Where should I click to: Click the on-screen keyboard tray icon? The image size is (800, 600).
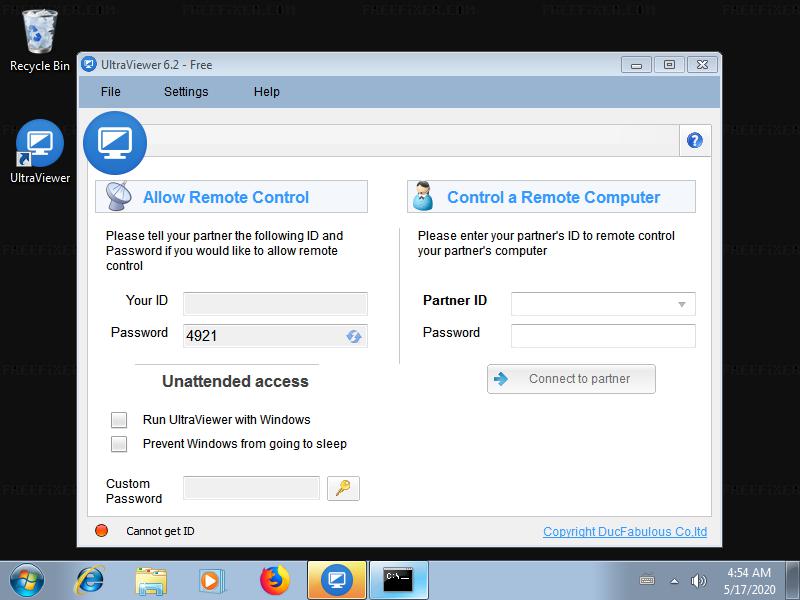click(647, 581)
